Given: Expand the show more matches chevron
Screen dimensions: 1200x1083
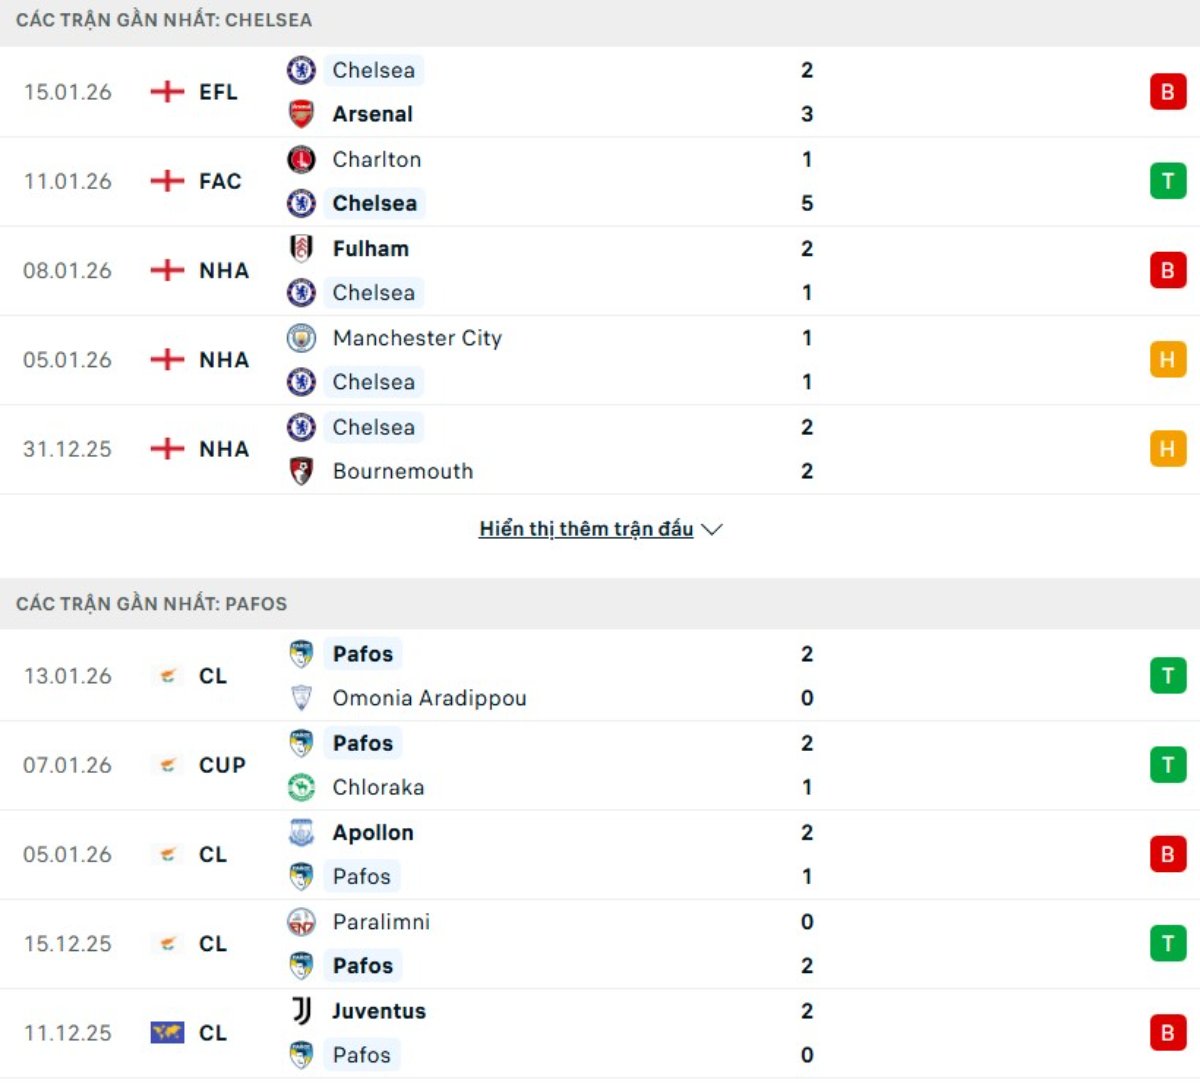Looking at the screenshot, I should (x=712, y=529).
